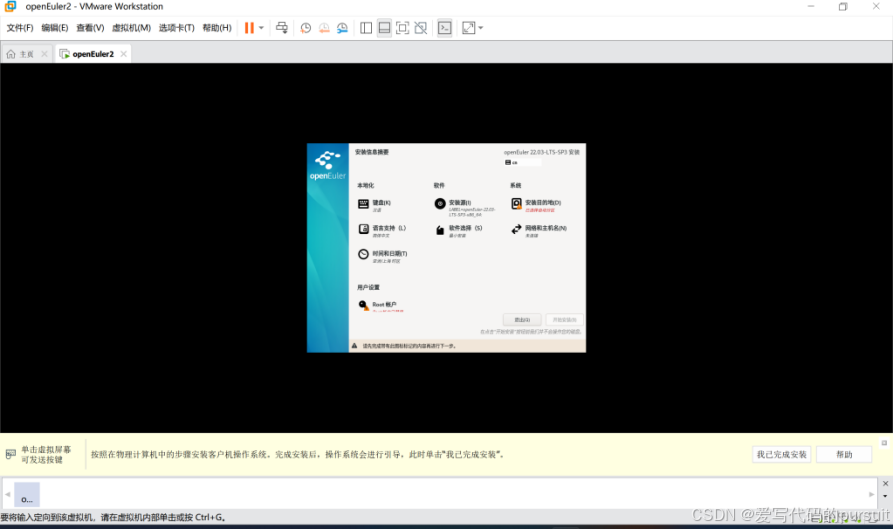Click the small square button in yellow bar corner
Screen dimensions: 894x530
coord(884,443)
